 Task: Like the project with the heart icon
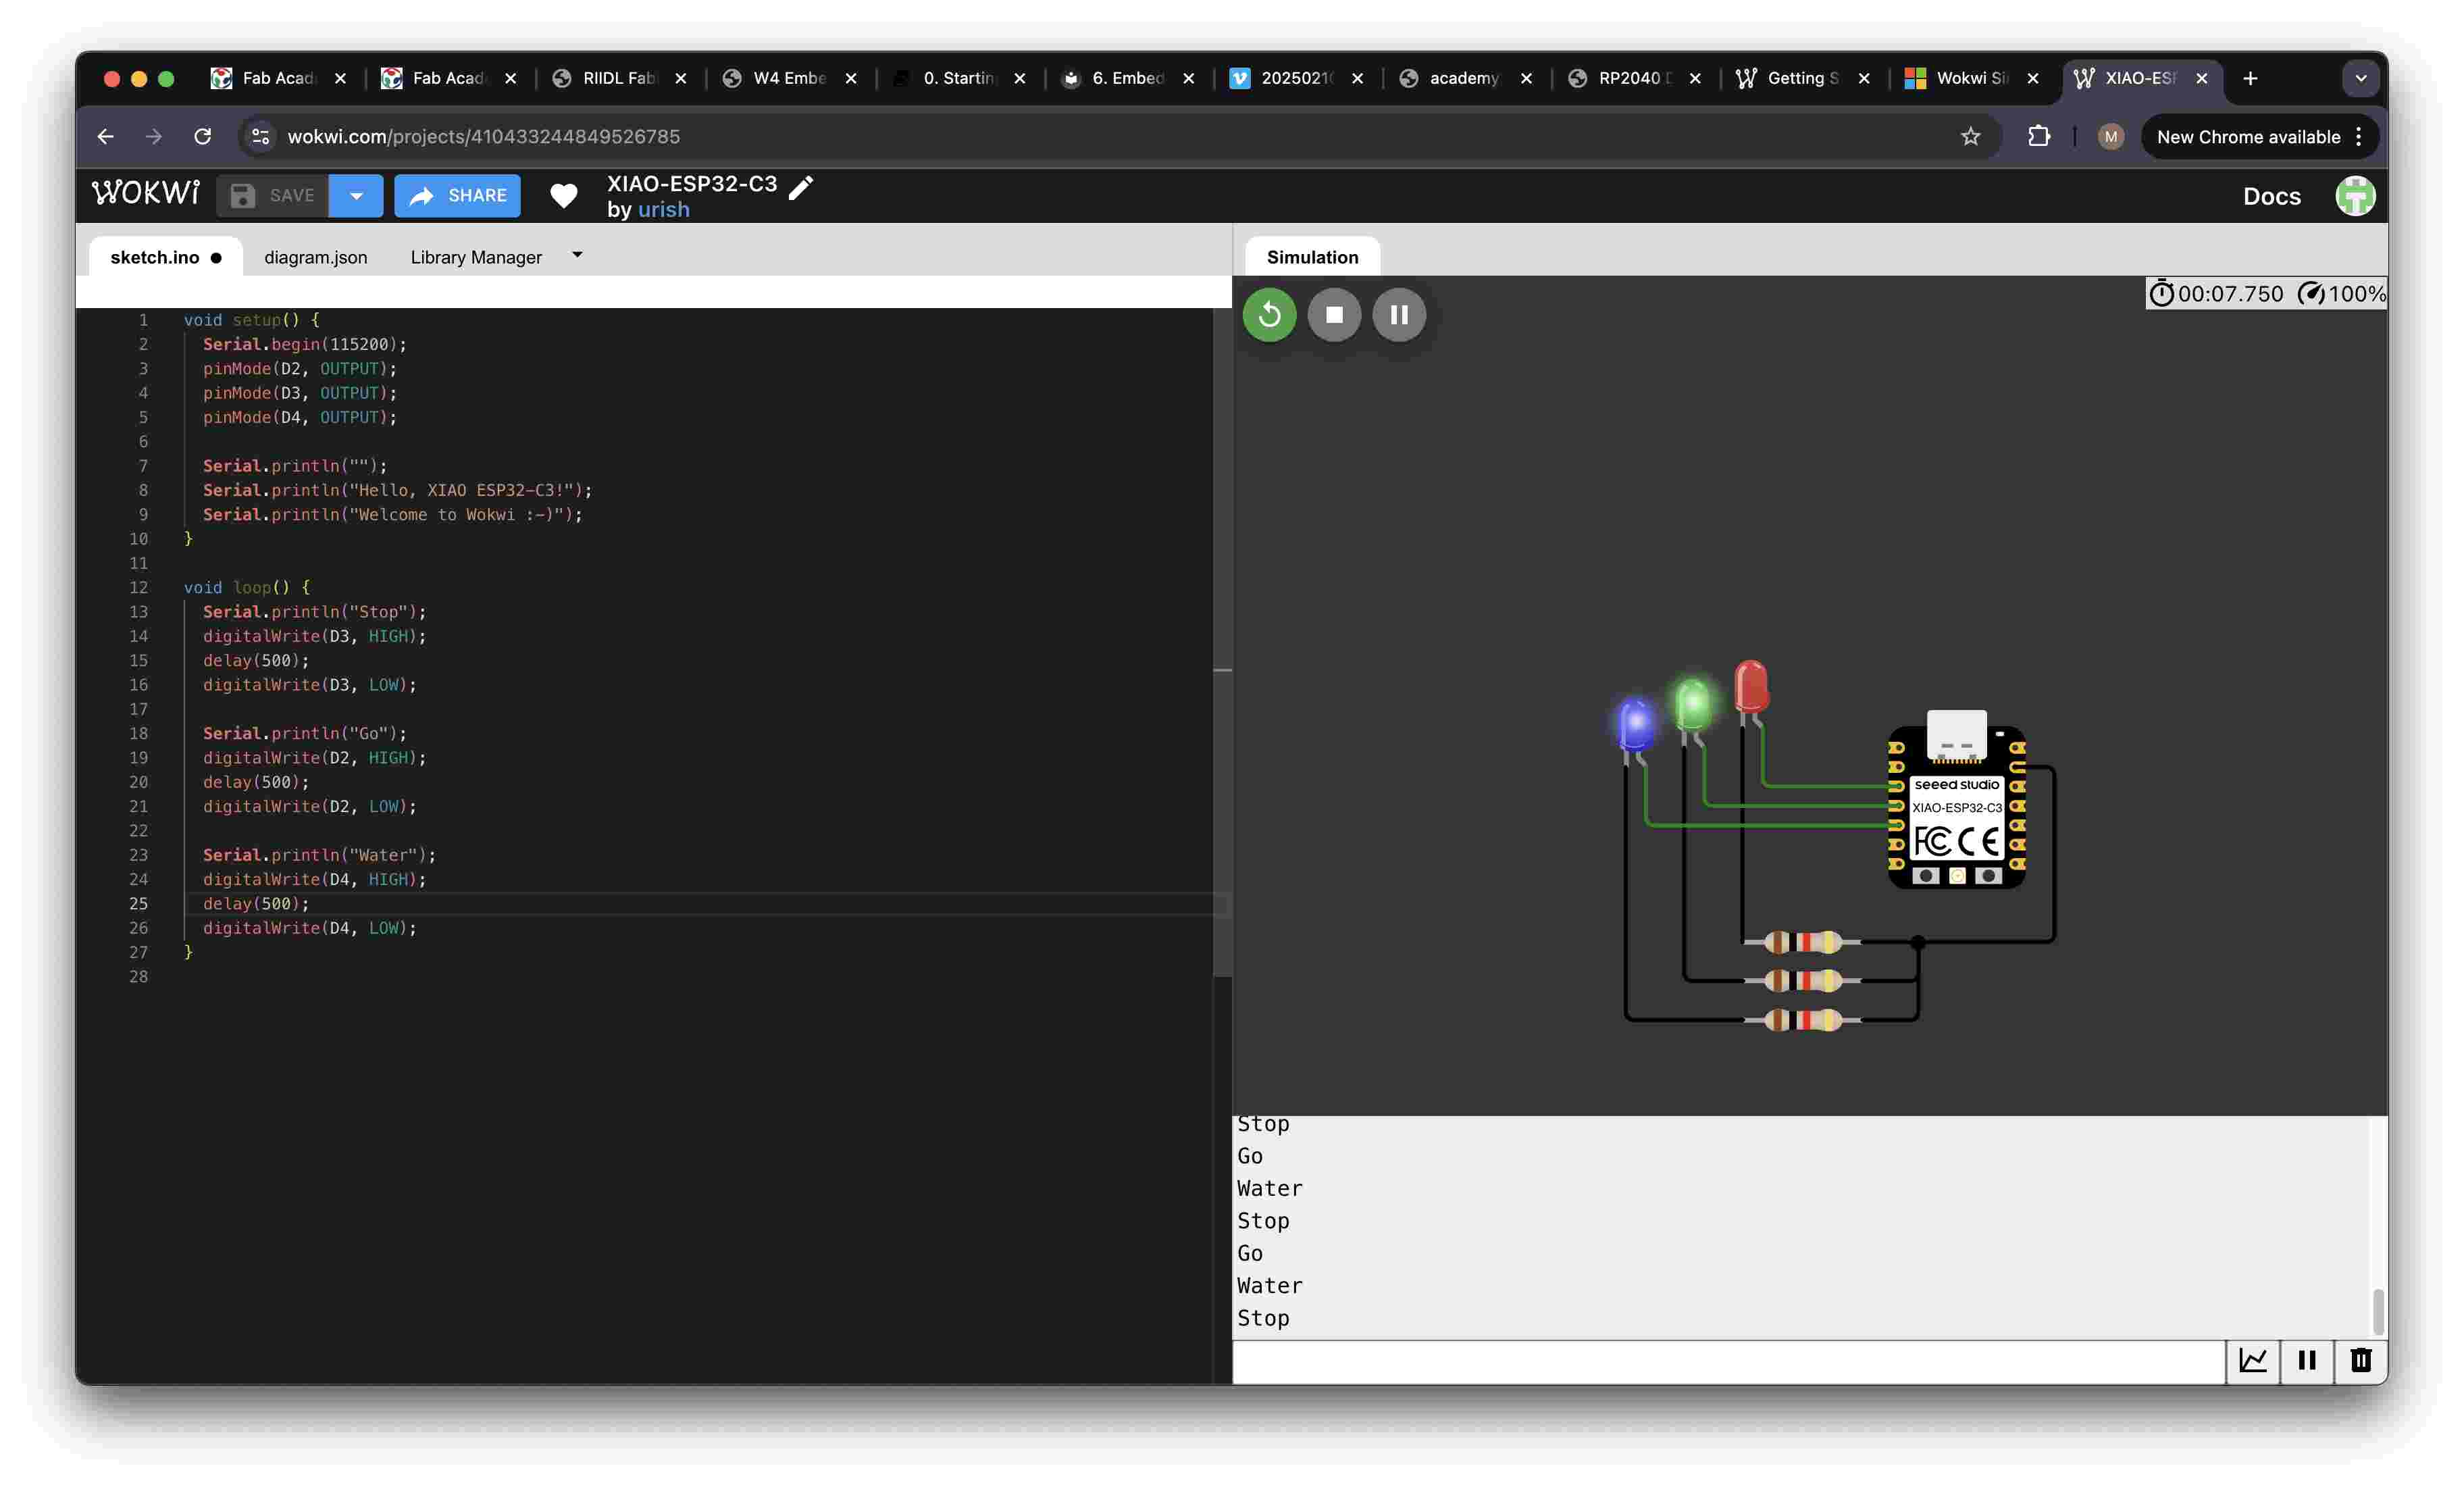564,196
